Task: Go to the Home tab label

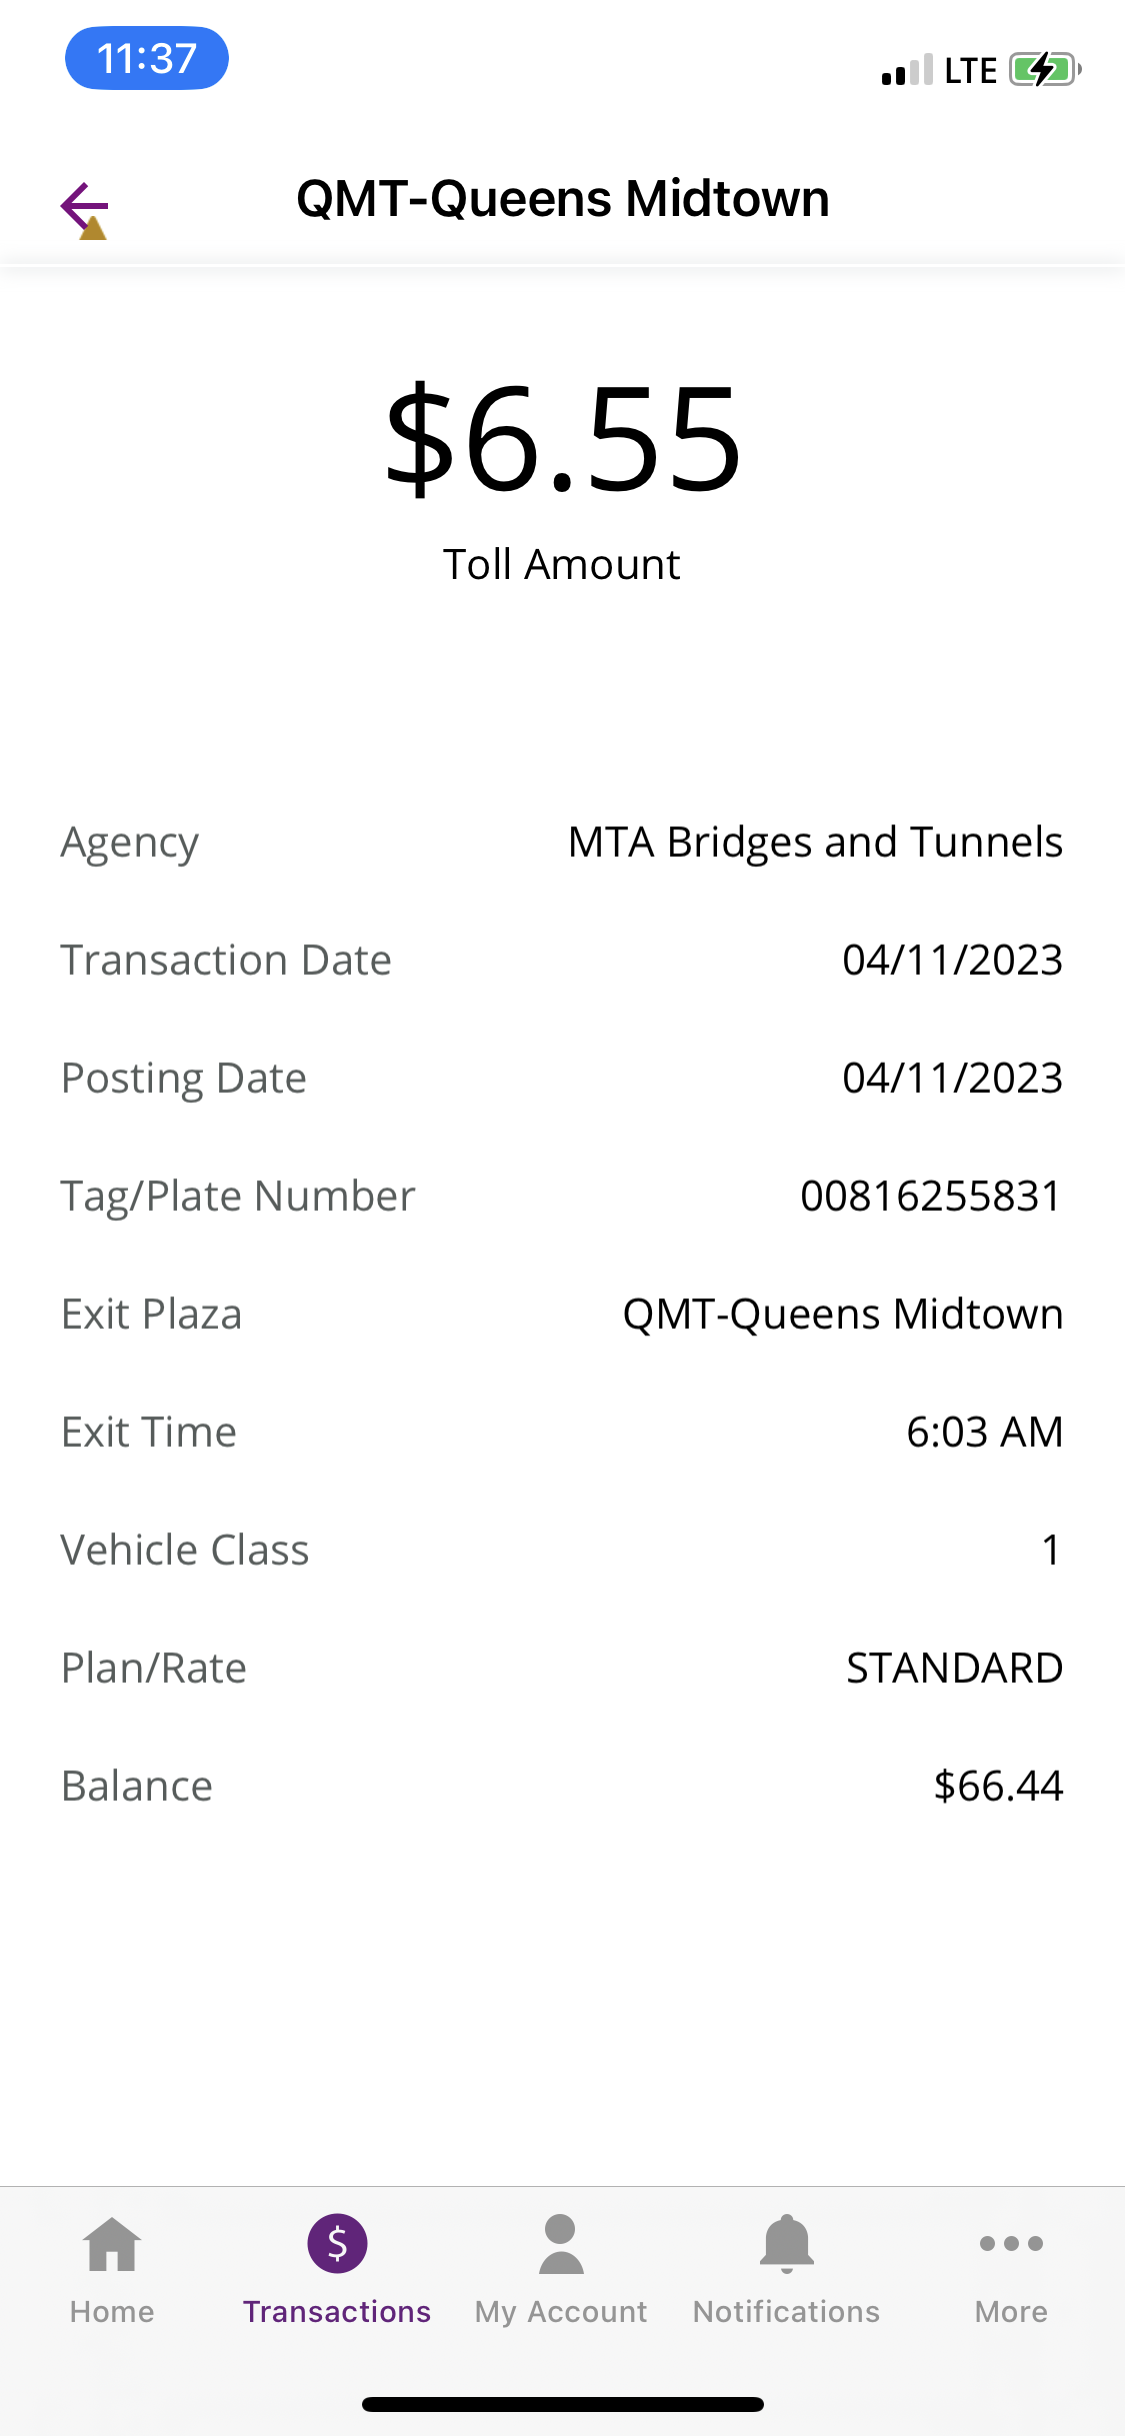Action: coord(112,2312)
